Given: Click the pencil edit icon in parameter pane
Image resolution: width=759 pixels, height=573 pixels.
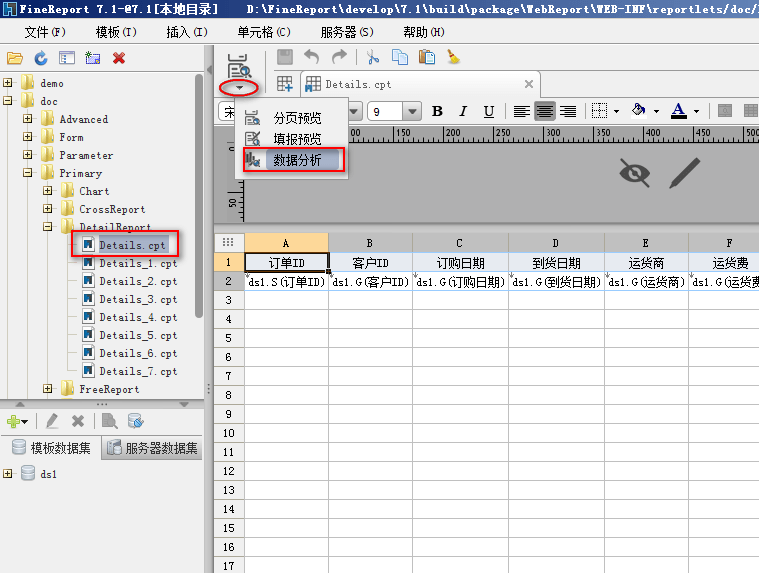Looking at the screenshot, I should (x=684, y=173).
